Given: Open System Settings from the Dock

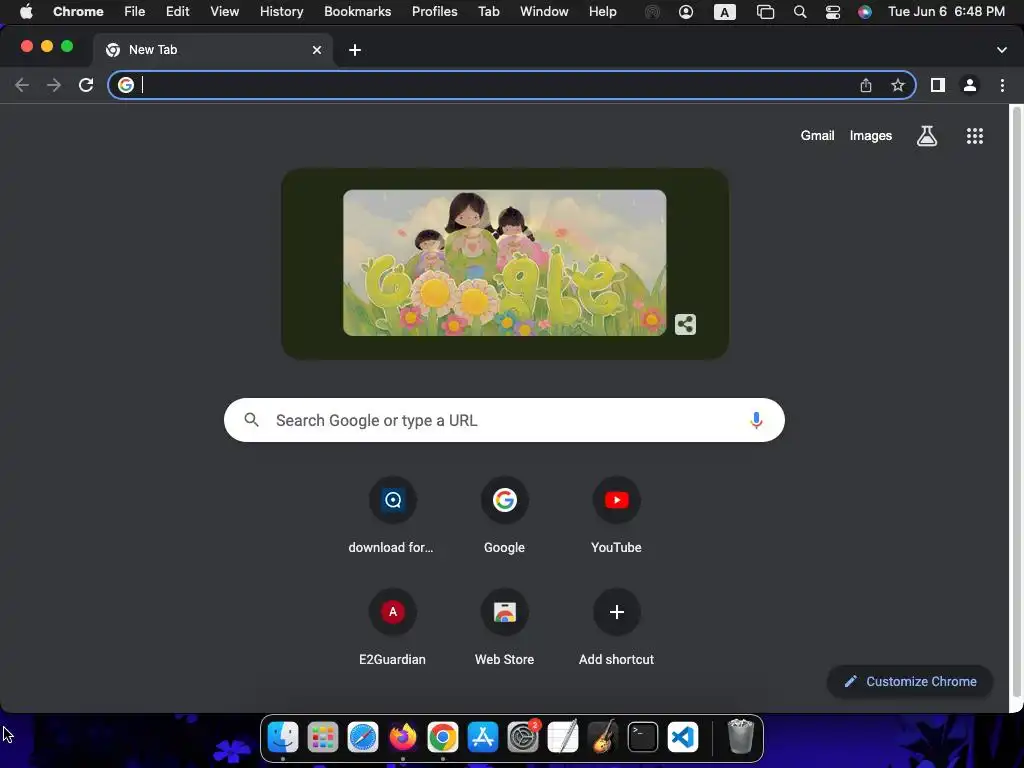Looking at the screenshot, I should point(523,737).
